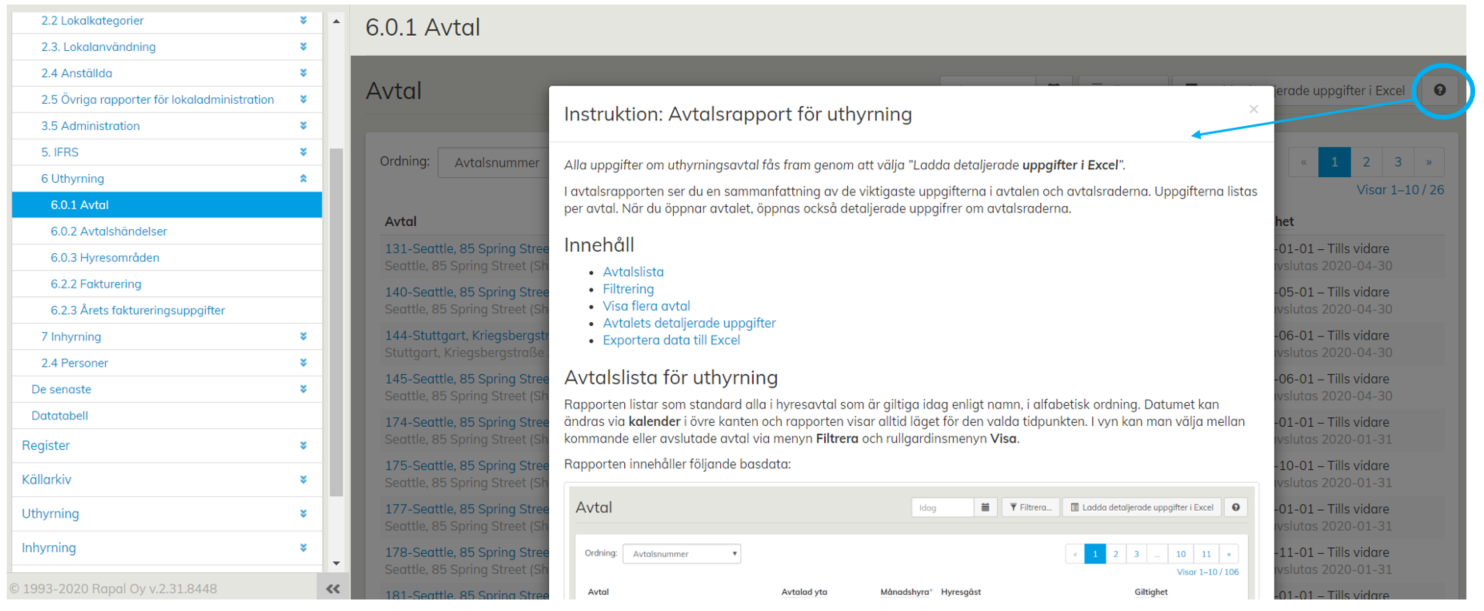This screenshot has width=1484, height=611.
Task: Expand the 2.4 Anställda section chevron
Action: point(303,73)
